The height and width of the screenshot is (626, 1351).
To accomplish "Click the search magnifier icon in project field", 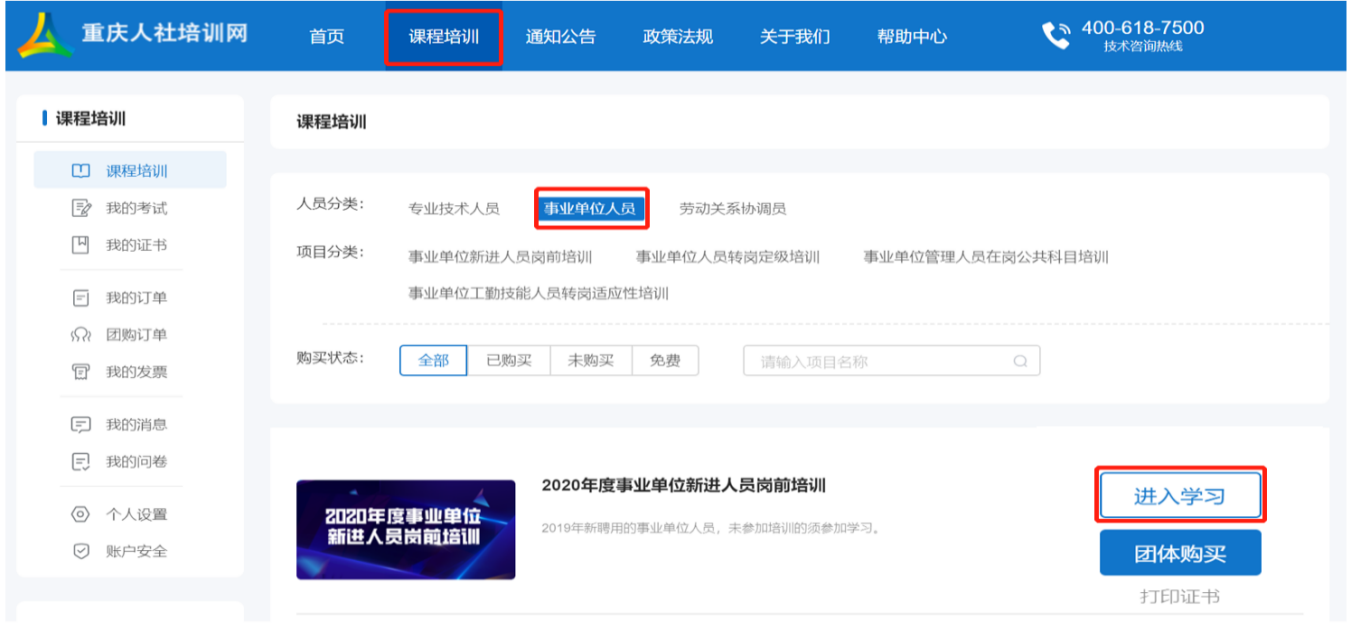I will click(x=1020, y=361).
